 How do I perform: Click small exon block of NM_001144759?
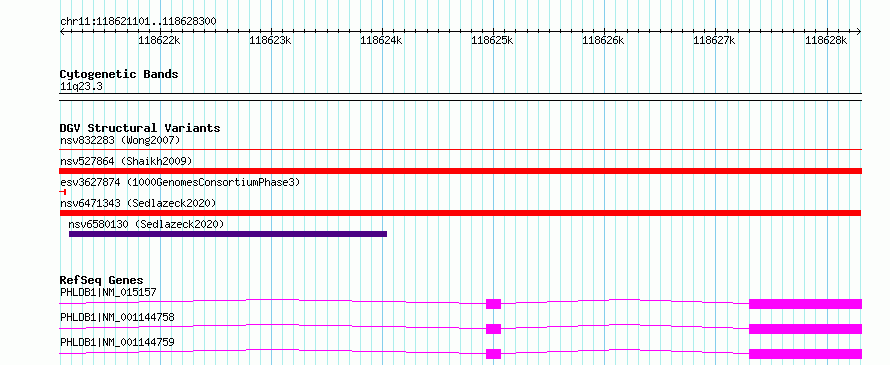click(x=493, y=354)
